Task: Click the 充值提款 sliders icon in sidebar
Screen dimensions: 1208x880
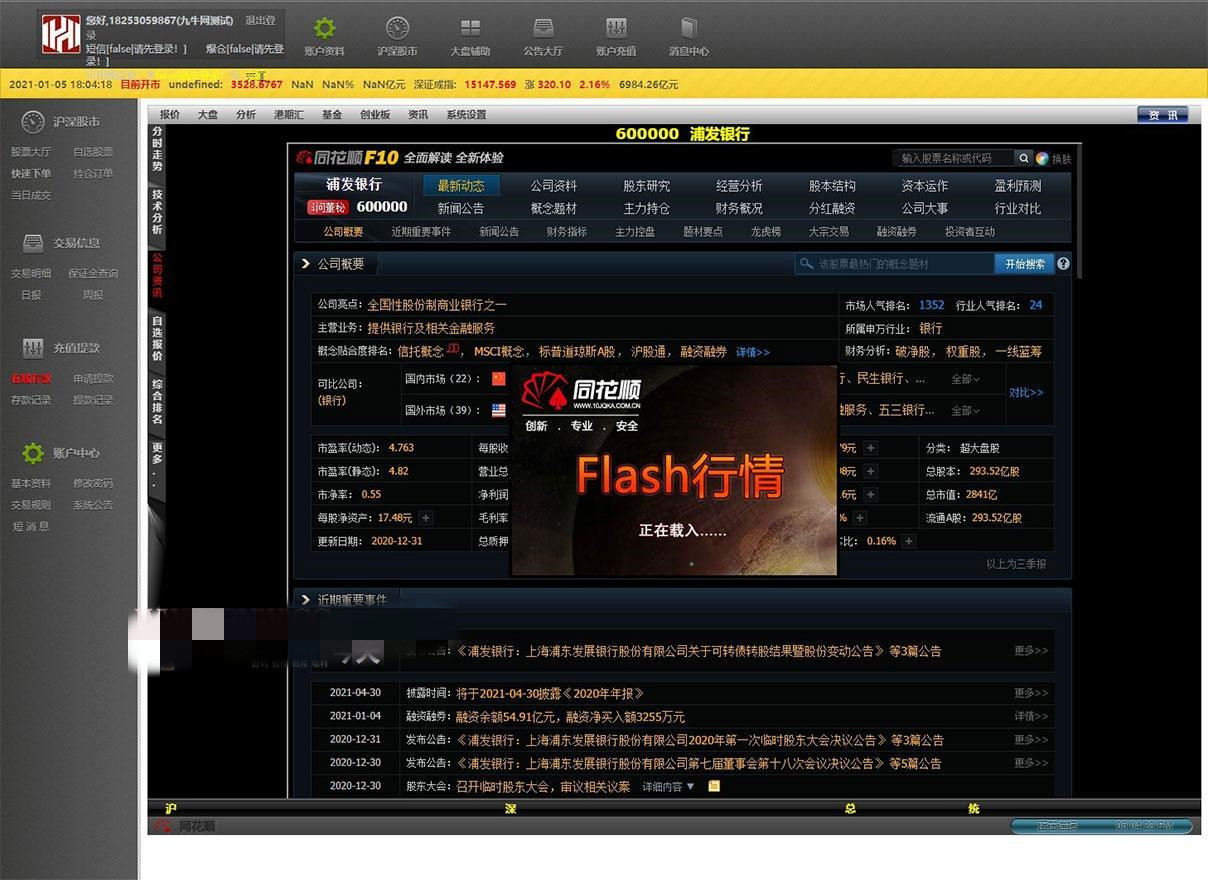Action: click(33, 347)
